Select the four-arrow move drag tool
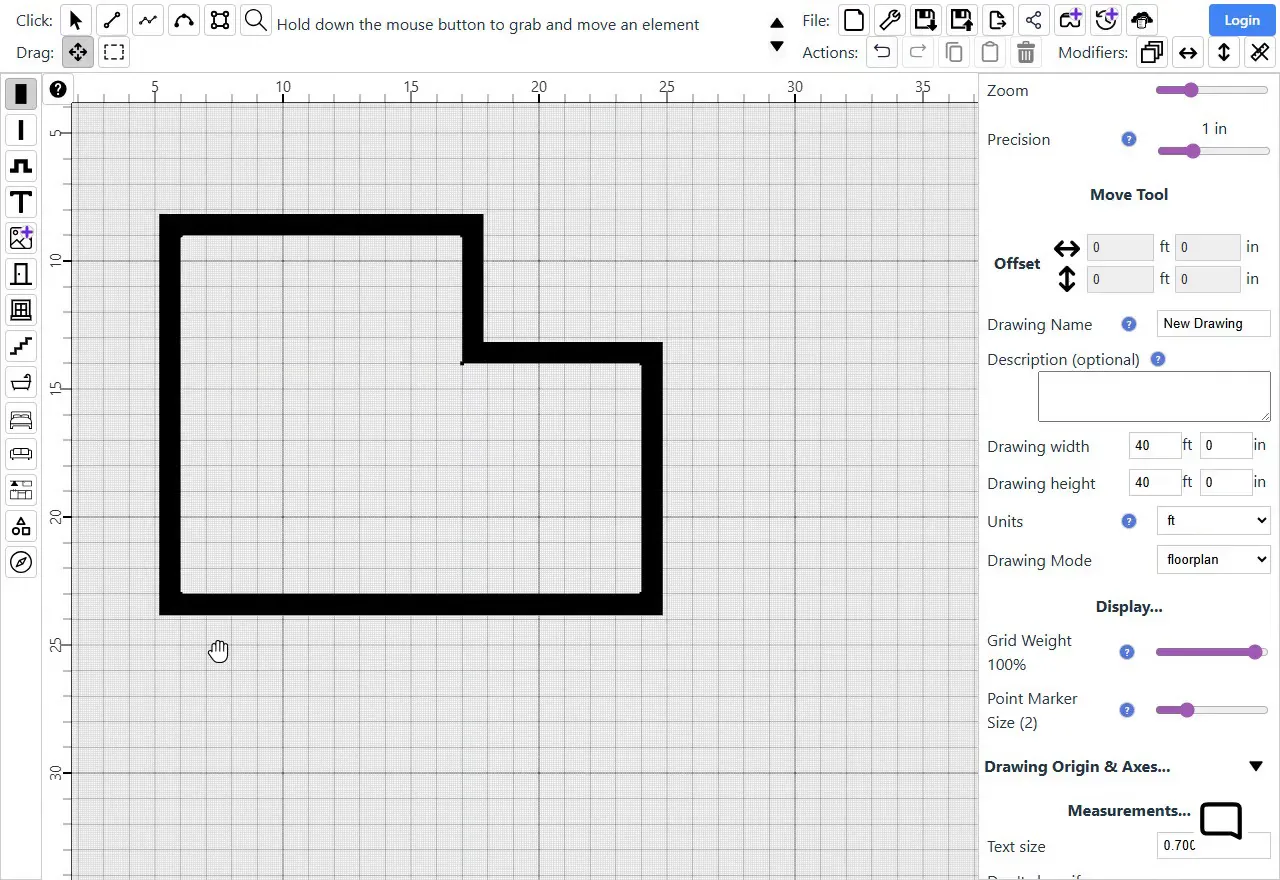 pyautogui.click(x=78, y=52)
